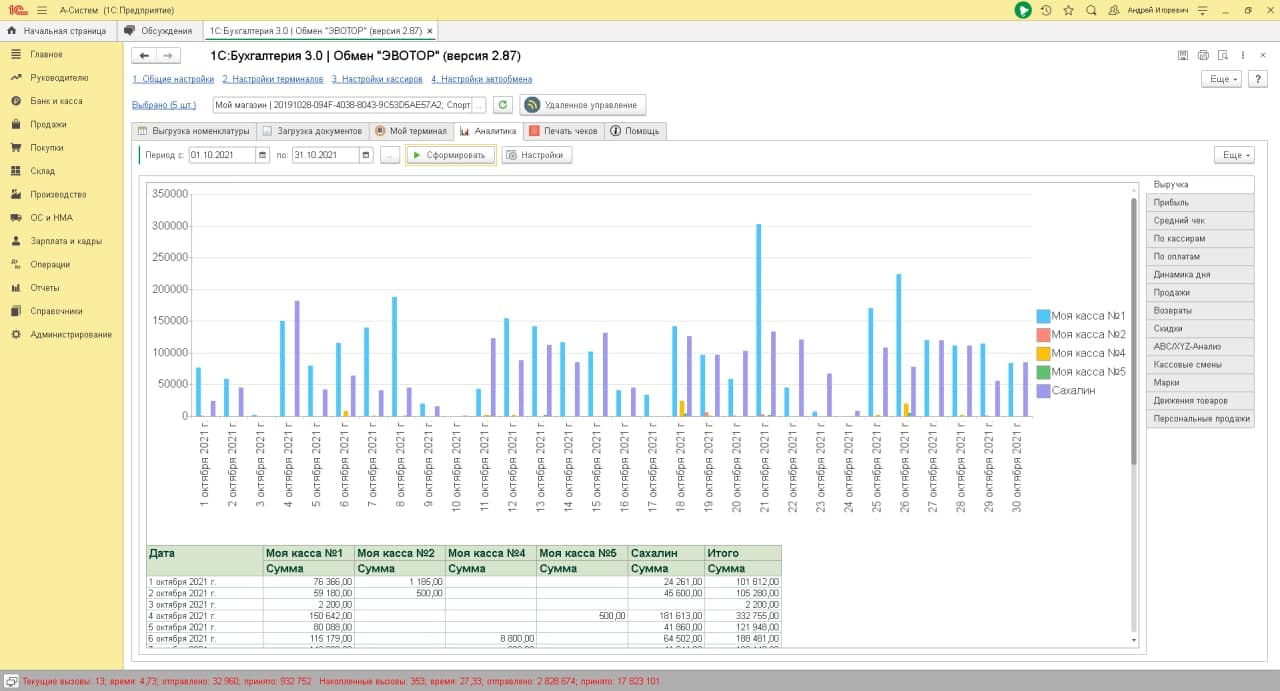Image resolution: width=1280 pixels, height=691 pixels.
Task: Select the ABC/XYZ-Анализ report tab
Action: point(1200,347)
